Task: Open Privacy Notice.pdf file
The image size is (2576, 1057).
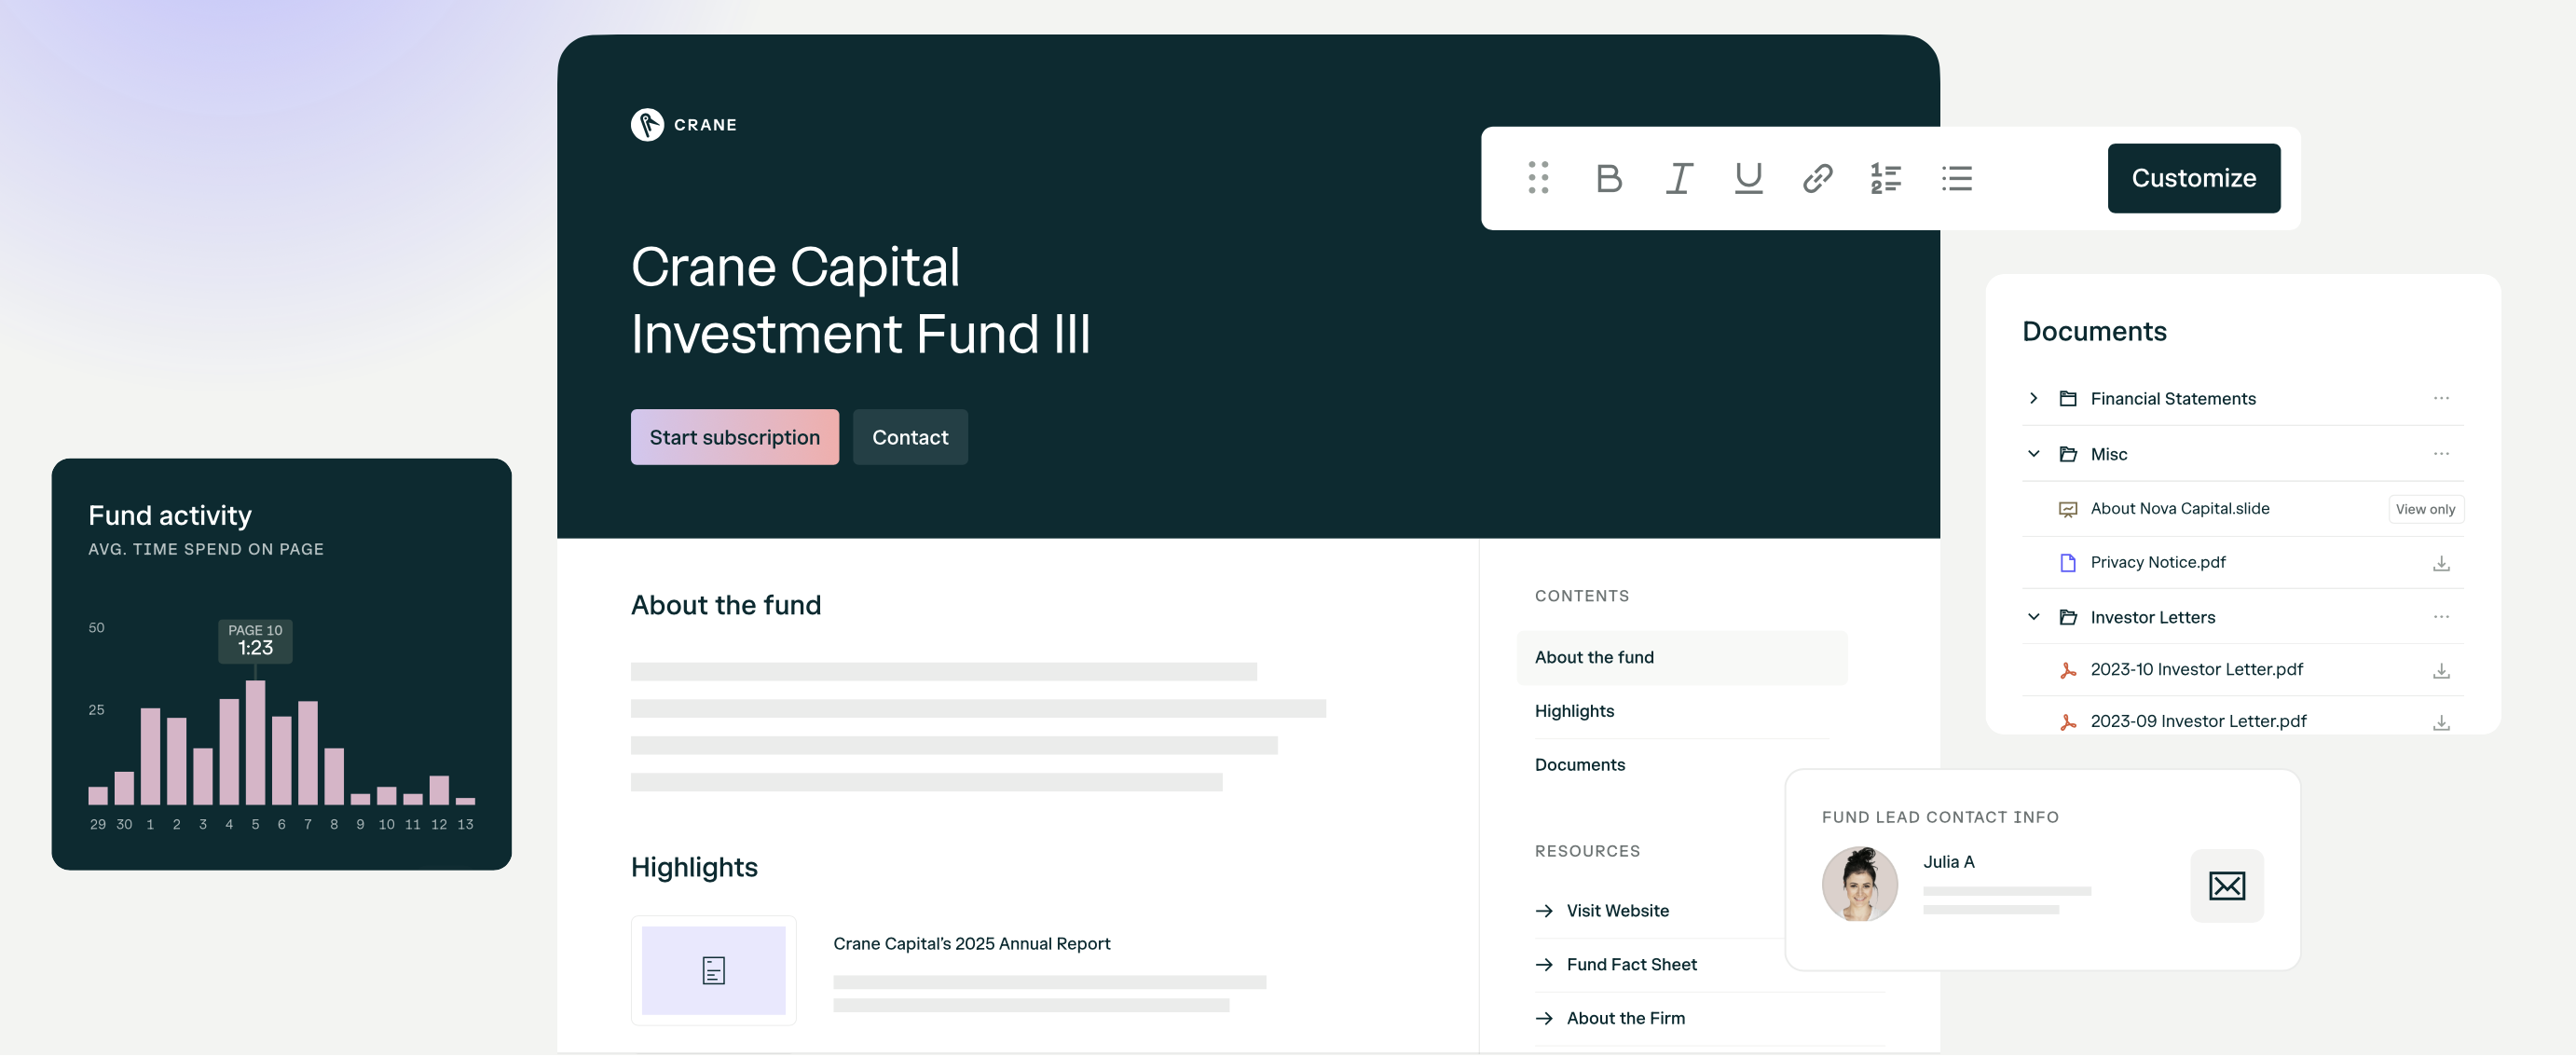Action: tap(2157, 562)
